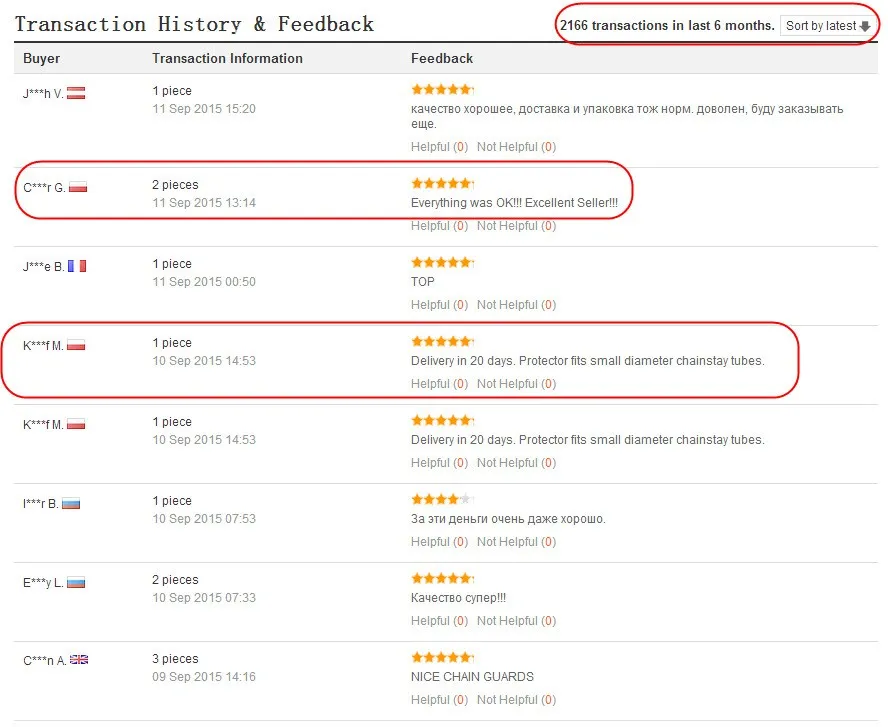Screen dimensions: 888x727
Task: Click the UK flag beside C***n A.
Action: coord(79,660)
